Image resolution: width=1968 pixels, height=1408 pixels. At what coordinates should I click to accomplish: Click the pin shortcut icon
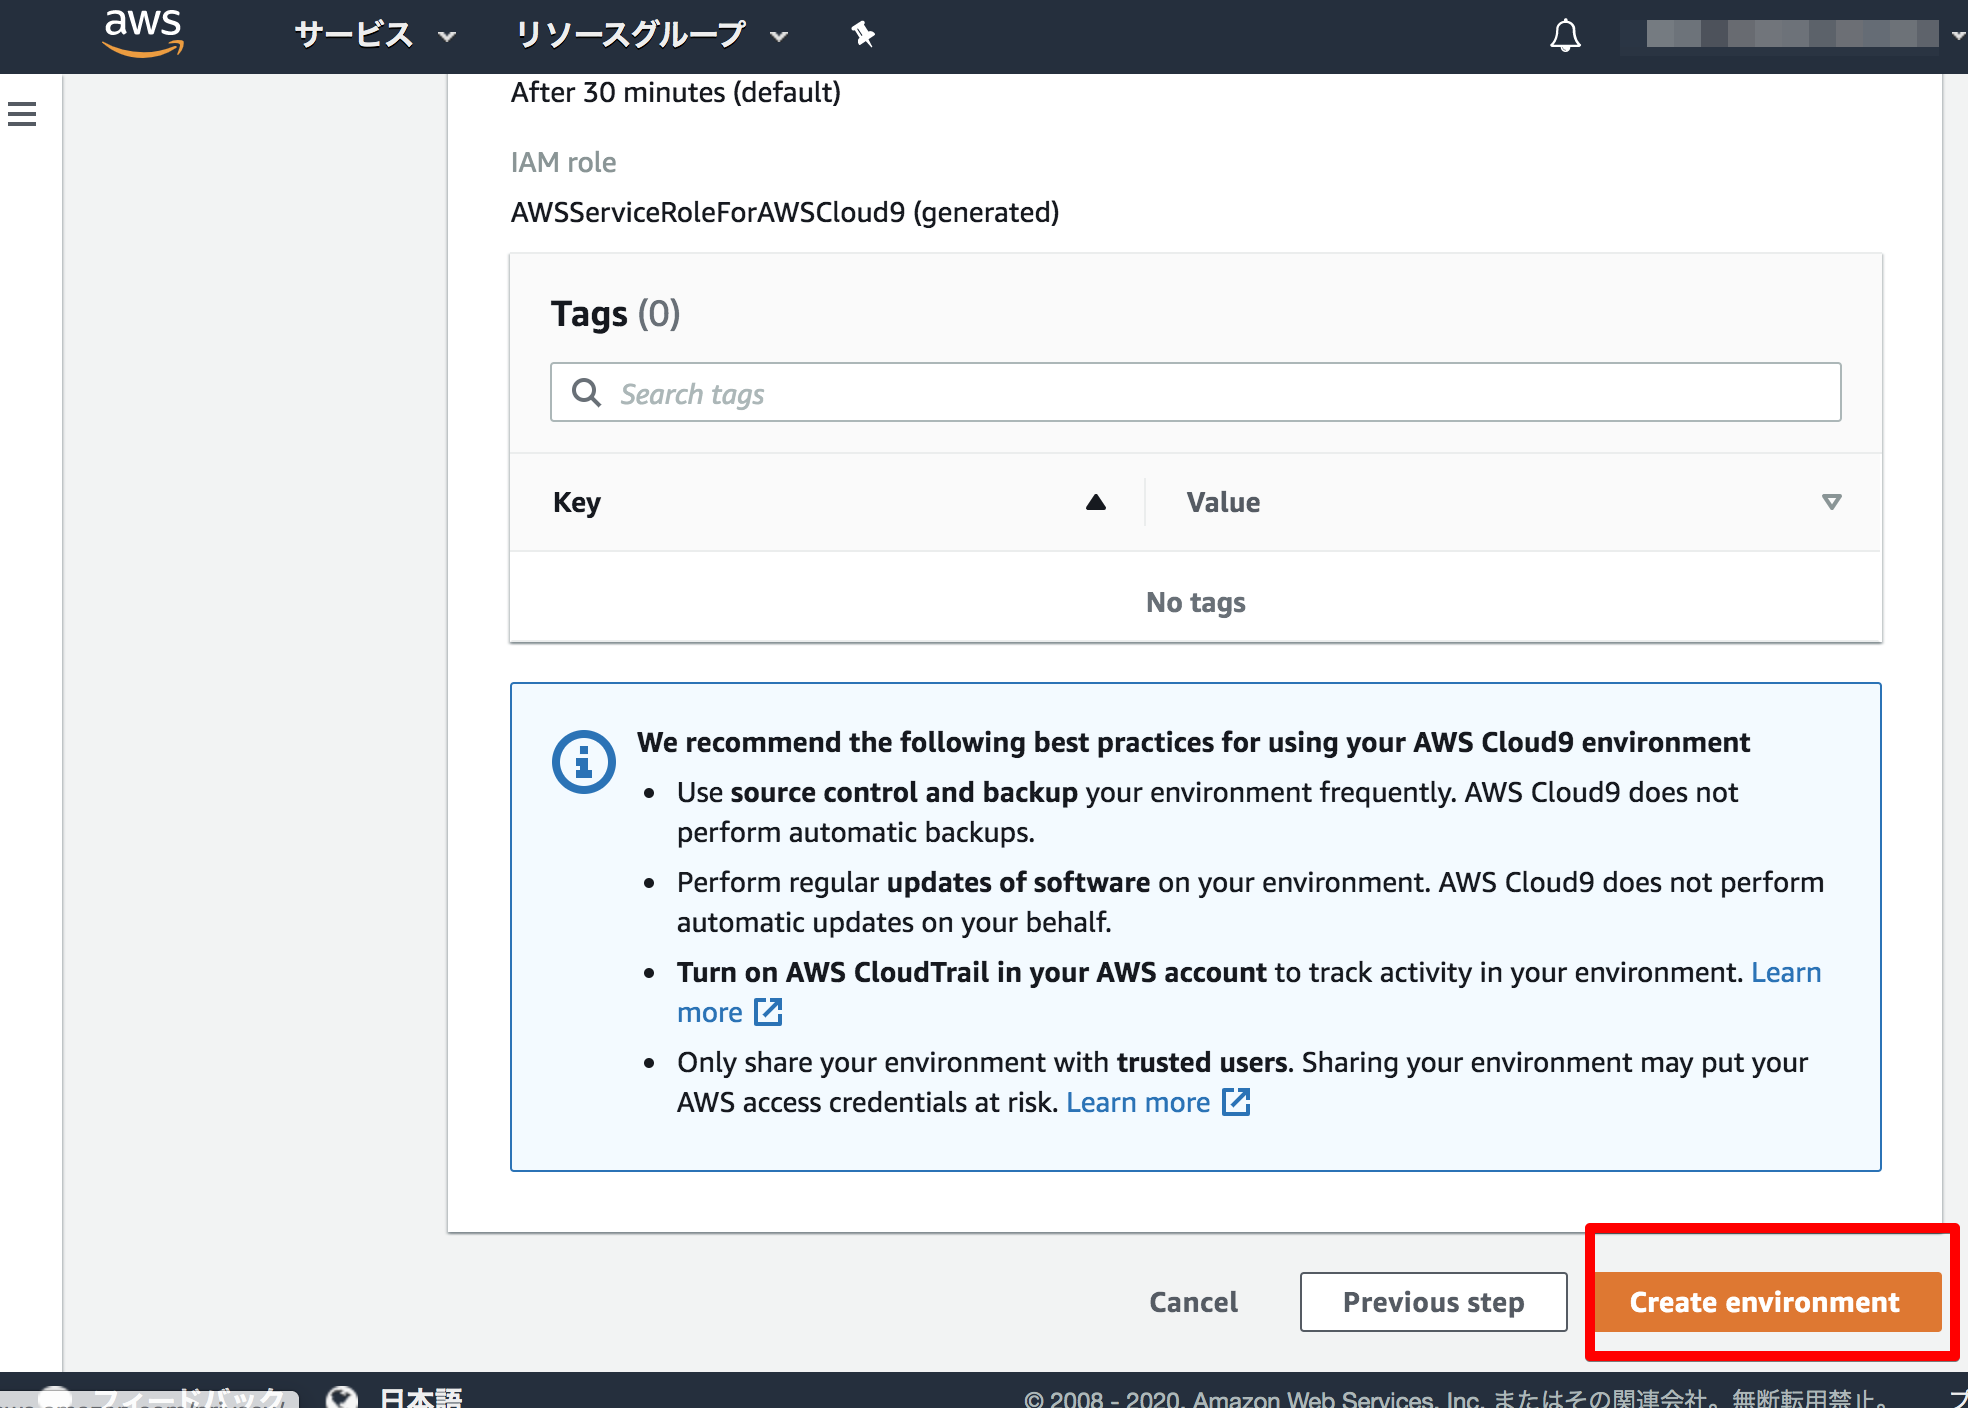[x=862, y=35]
